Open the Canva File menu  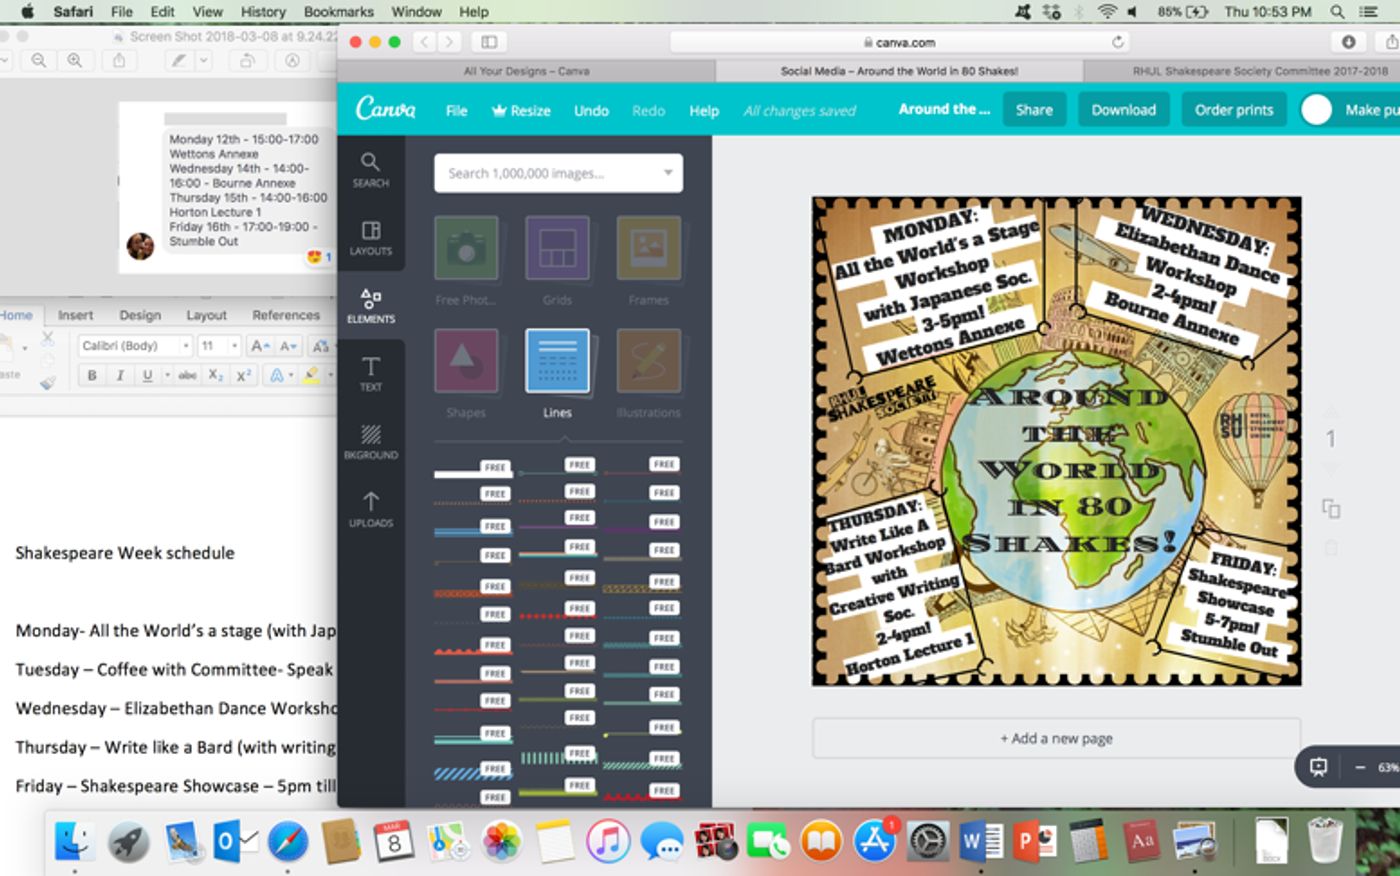click(456, 110)
